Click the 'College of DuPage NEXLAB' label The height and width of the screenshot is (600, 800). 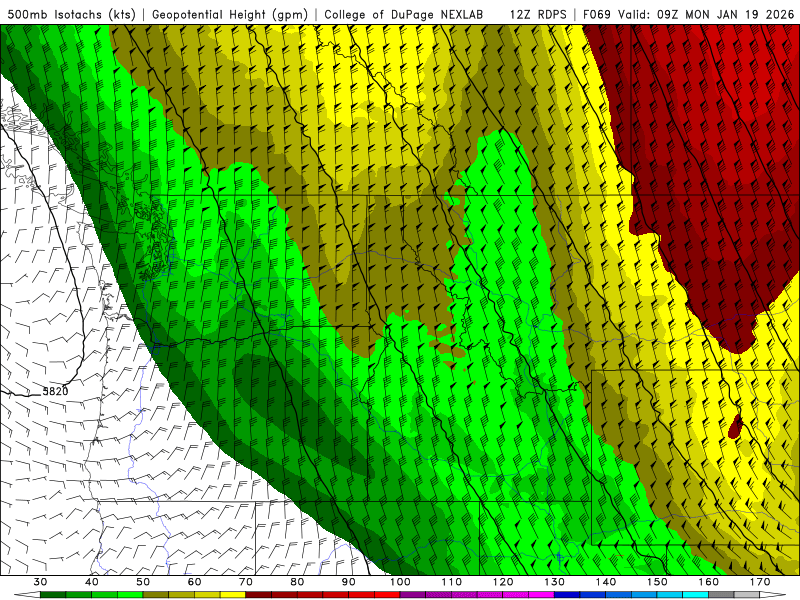(403, 14)
